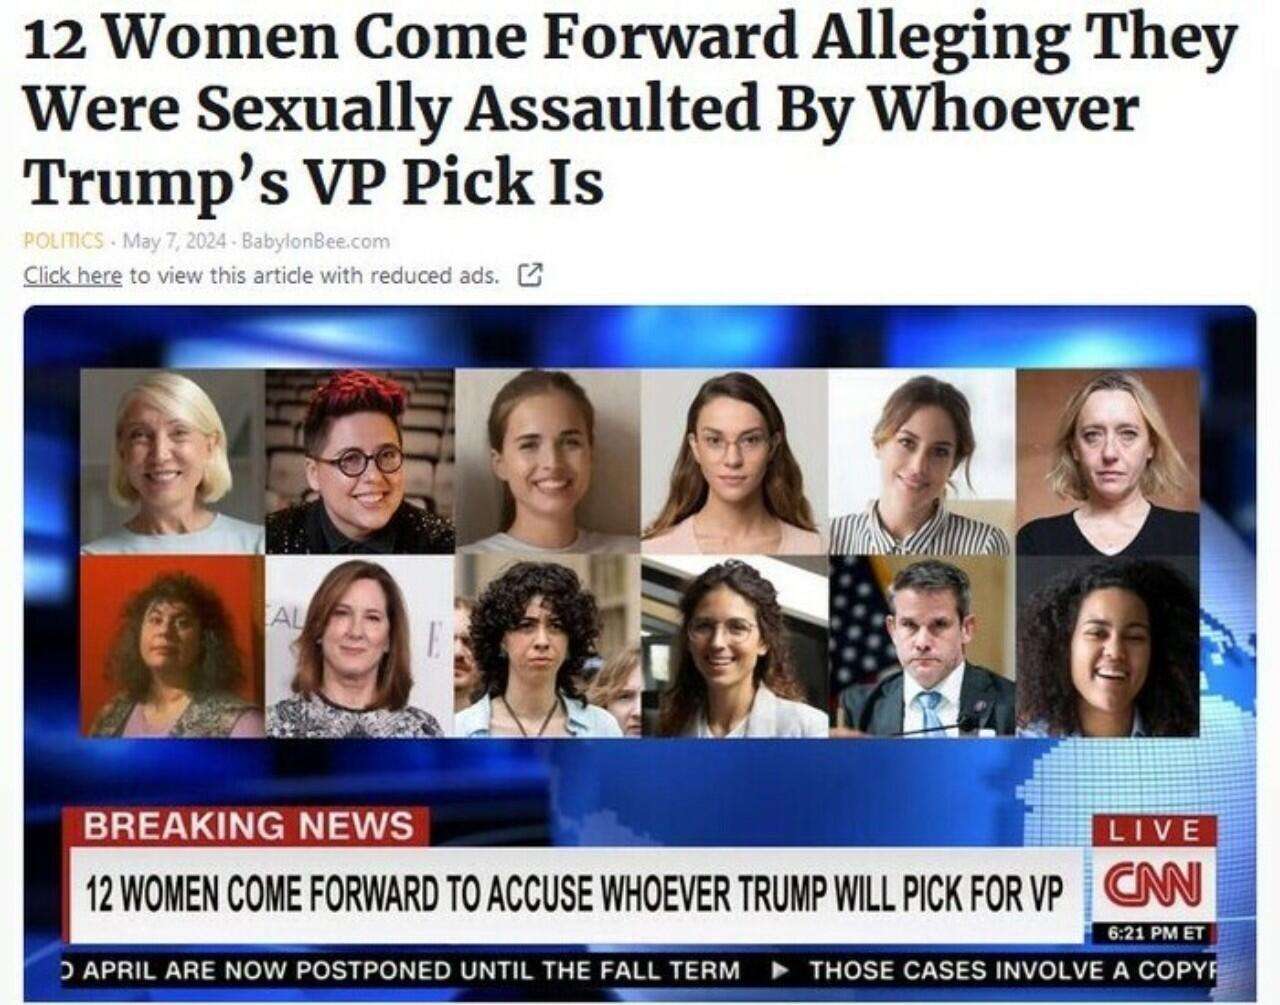
Task: Click the photo of woman in striped shirt
Action: tap(922, 461)
